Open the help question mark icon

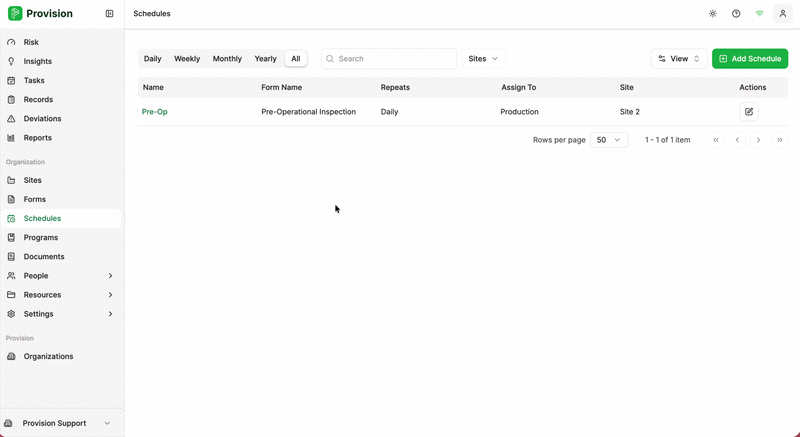pyautogui.click(x=736, y=14)
